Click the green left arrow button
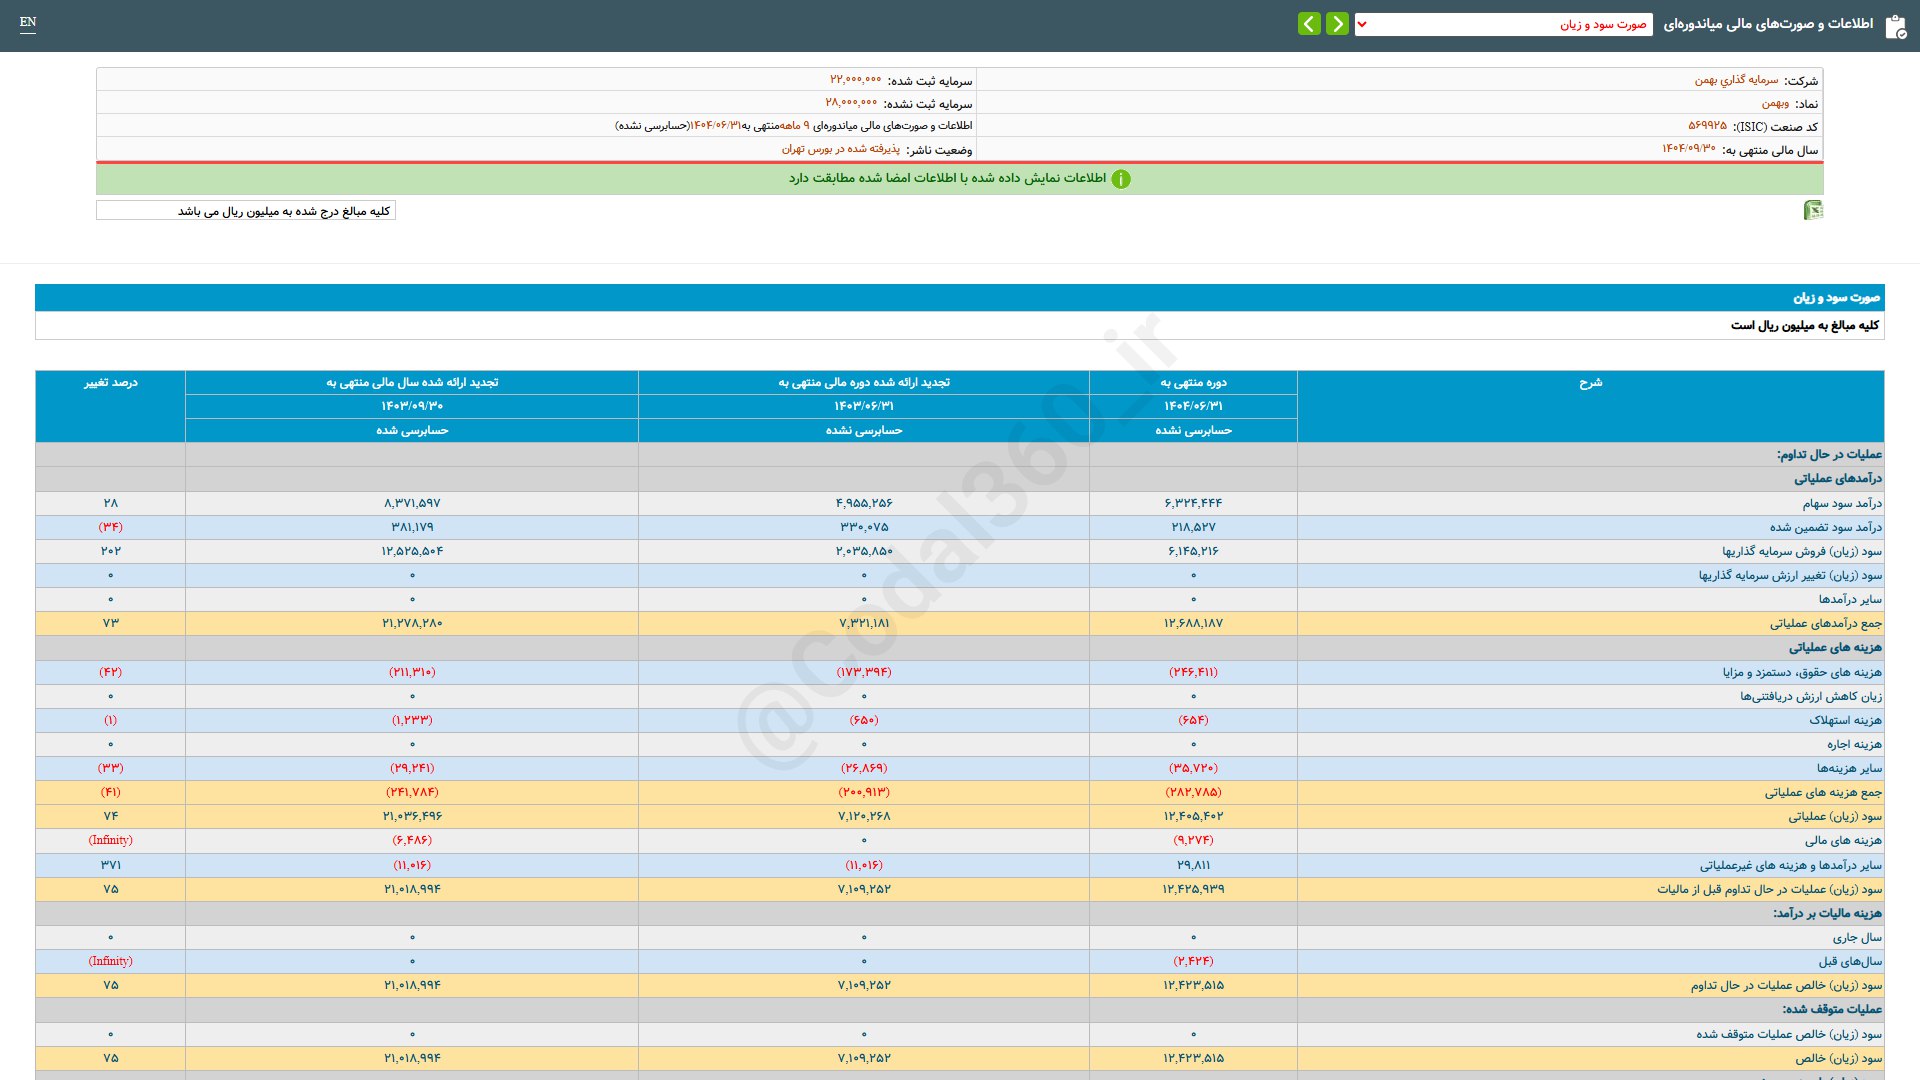This screenshot has width=1920, height=1080. click(1309, 24)
